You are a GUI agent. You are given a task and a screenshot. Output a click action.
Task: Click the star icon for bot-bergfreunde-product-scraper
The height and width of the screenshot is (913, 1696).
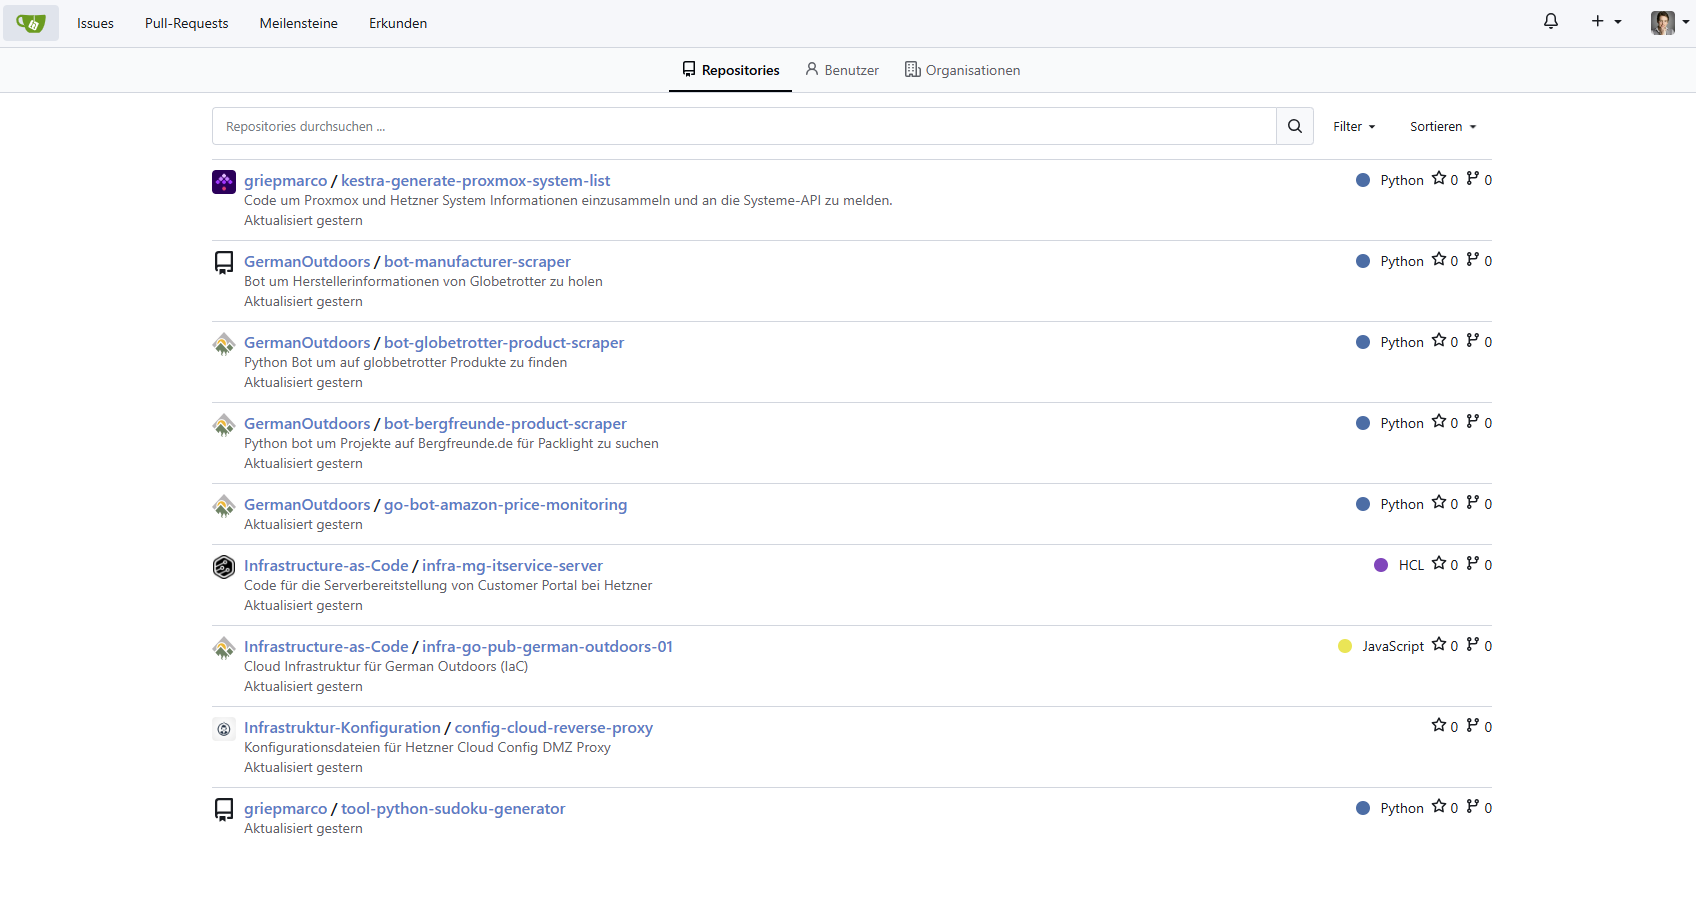(x=1439, y=421)
